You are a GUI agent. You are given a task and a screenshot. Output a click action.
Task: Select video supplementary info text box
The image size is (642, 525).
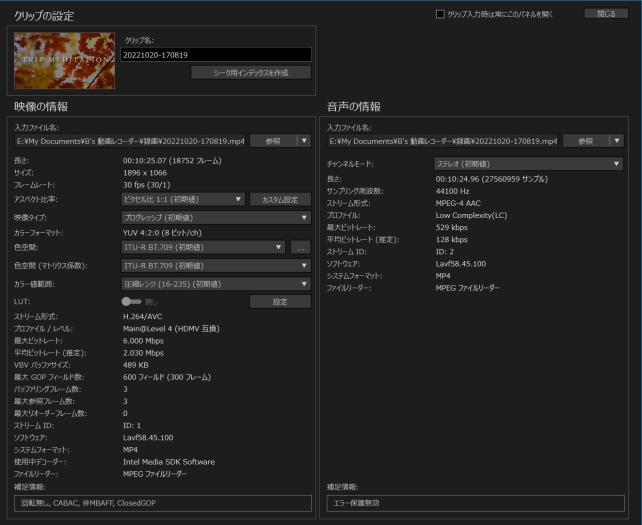(163, 503)
